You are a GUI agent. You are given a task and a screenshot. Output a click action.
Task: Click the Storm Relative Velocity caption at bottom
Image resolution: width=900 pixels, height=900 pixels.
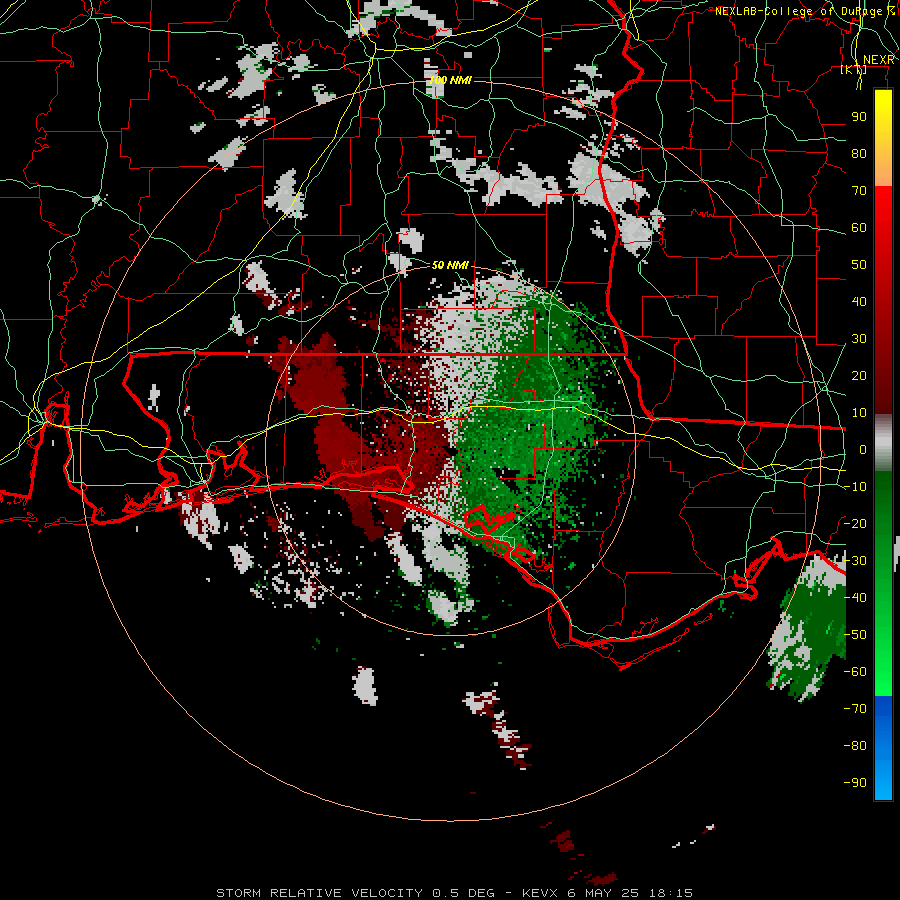click(454, 893)
